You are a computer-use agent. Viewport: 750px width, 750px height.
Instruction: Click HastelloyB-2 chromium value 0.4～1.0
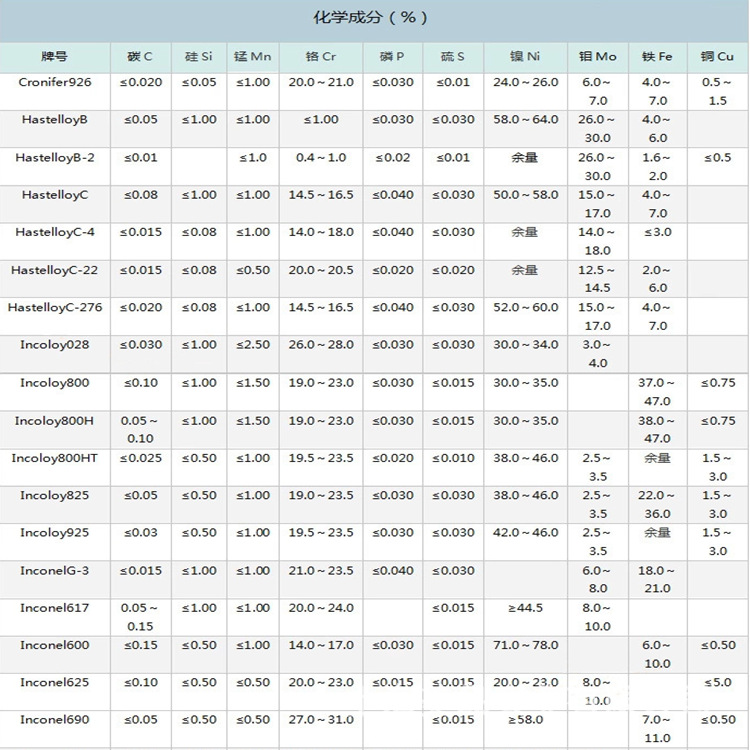pos(321,158)
